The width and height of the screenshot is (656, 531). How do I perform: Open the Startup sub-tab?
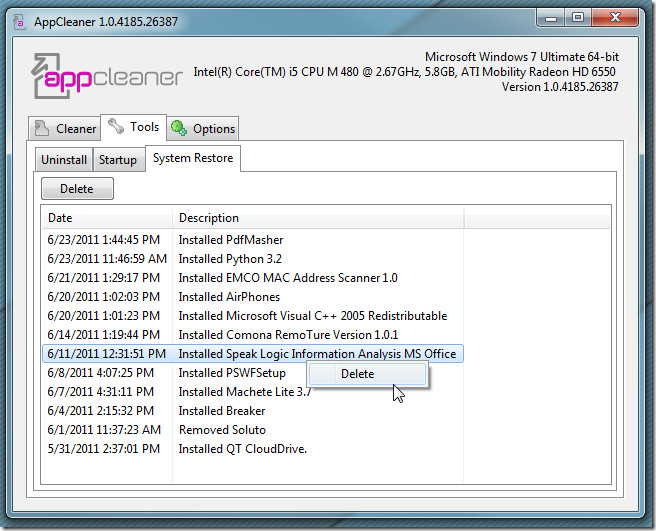click(118, 160)
